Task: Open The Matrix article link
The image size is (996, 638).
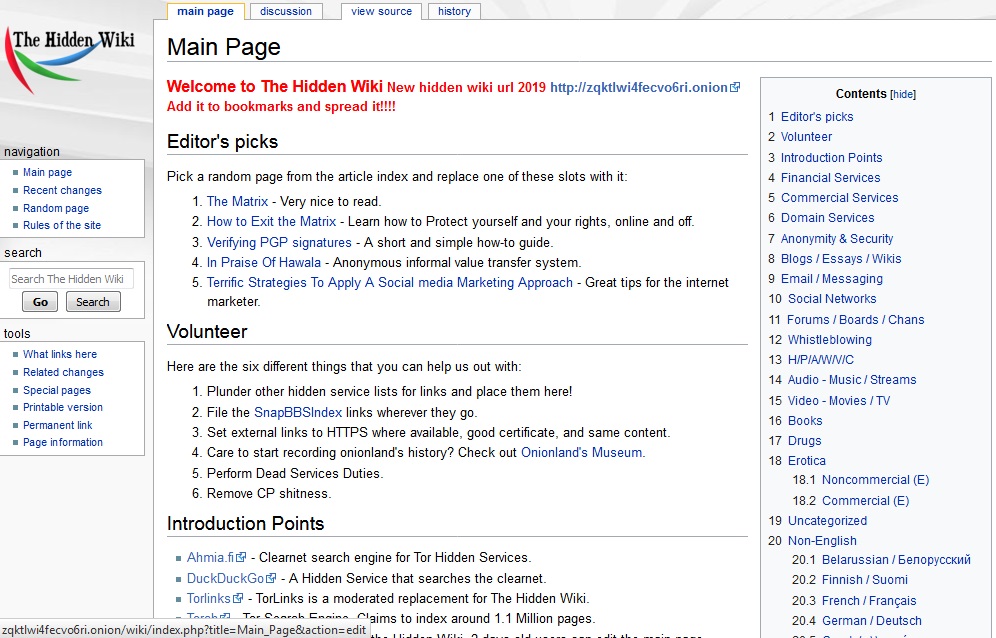Action: click(238, 201)
